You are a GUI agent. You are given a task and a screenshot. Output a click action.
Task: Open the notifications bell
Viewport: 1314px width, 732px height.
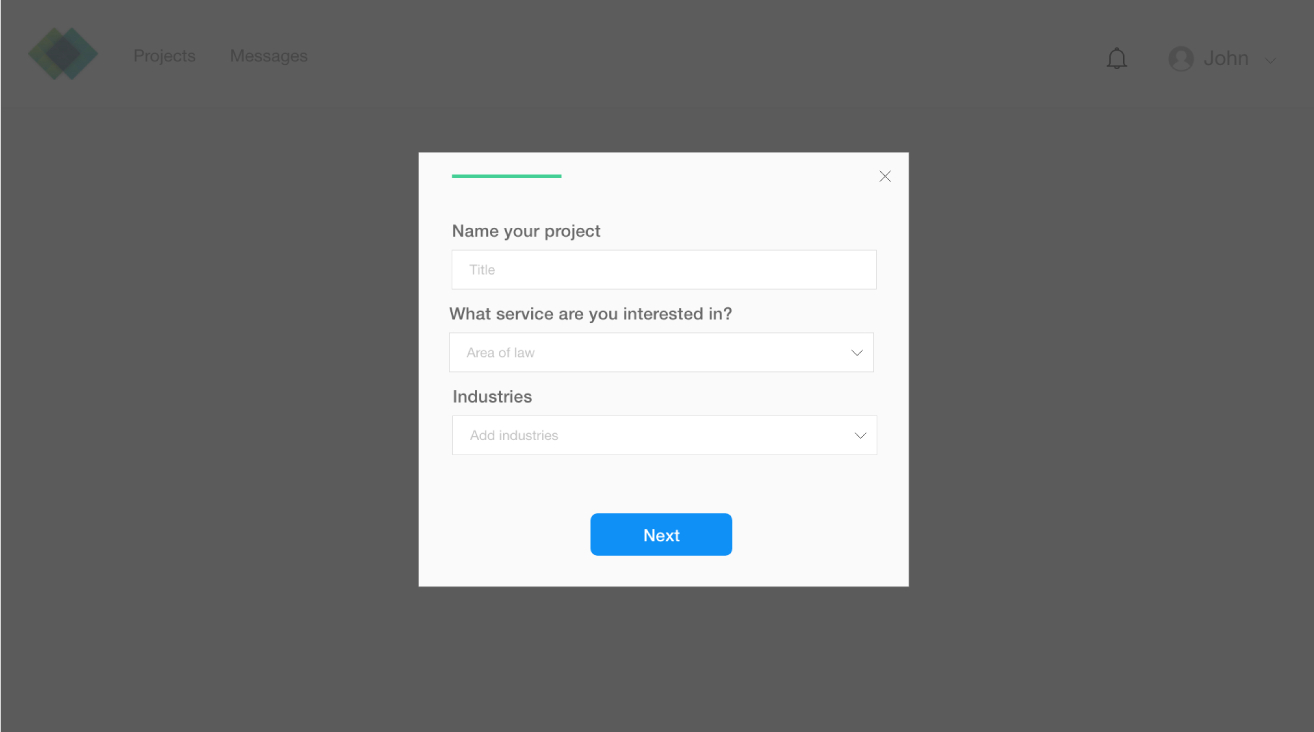click(x=1116, y=59)
